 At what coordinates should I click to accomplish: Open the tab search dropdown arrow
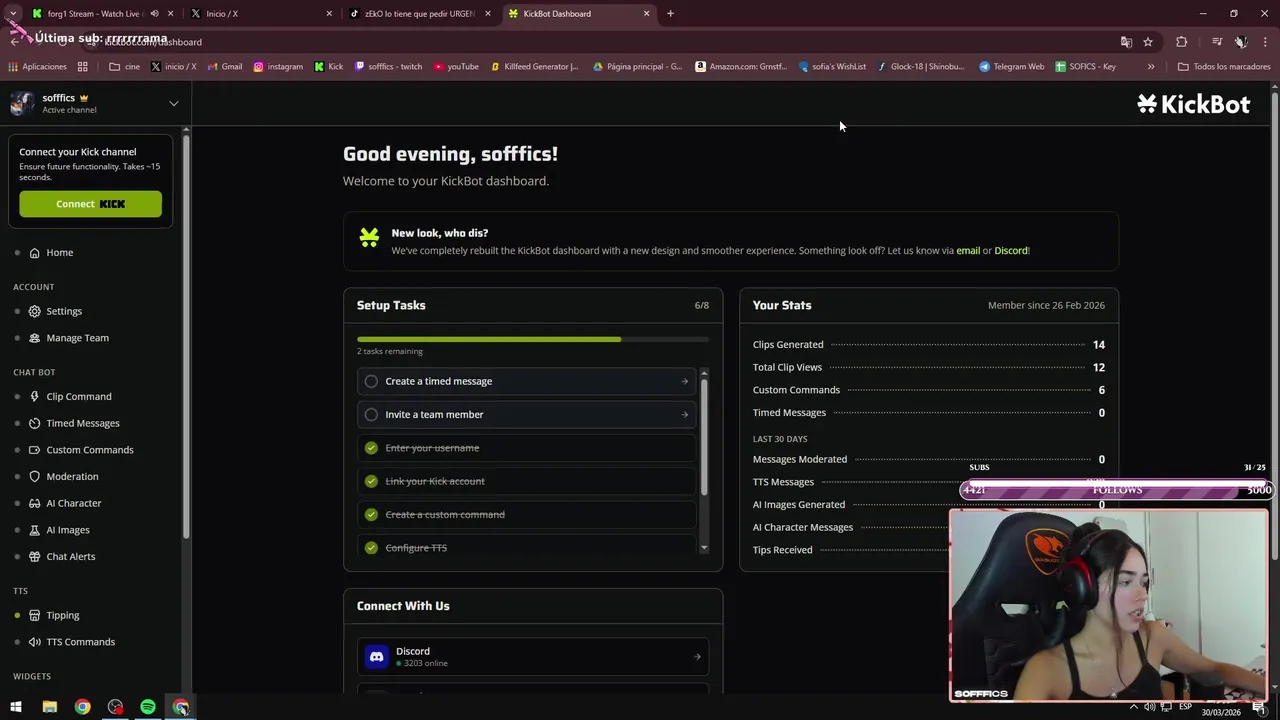pos(13,14)
